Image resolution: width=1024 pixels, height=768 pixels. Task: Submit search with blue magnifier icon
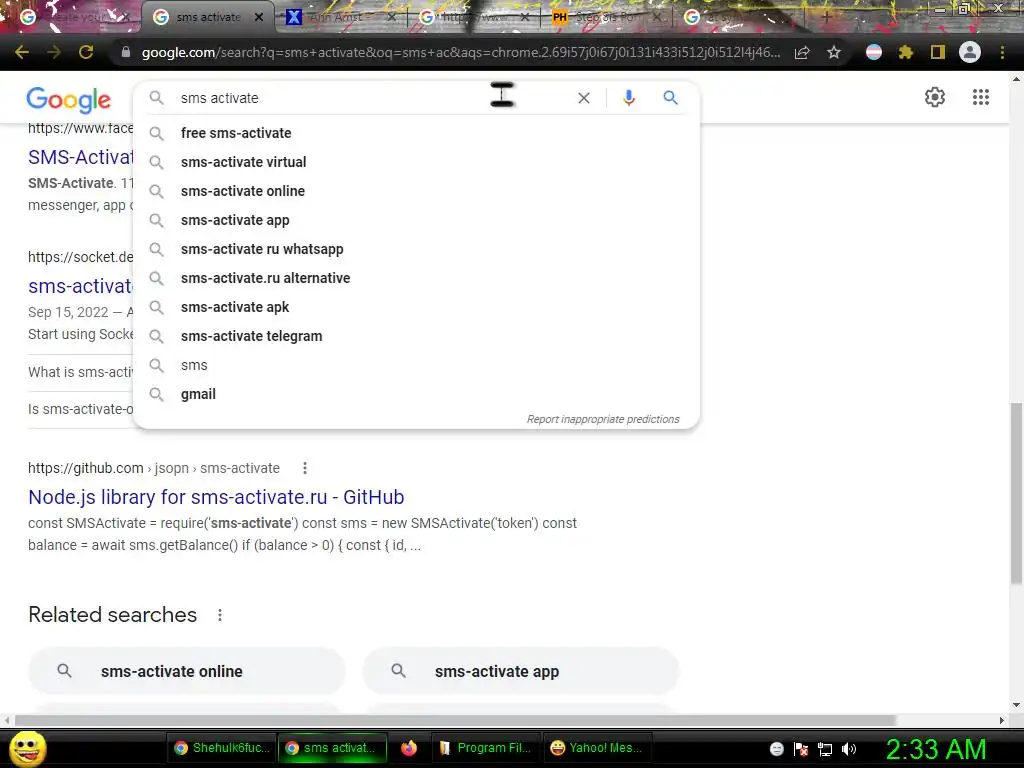point(671,98)
